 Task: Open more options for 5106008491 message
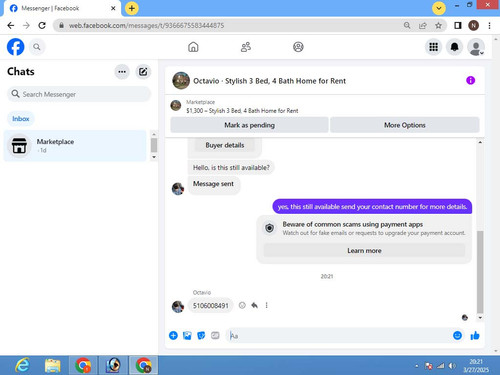click(x=266, y=305)
